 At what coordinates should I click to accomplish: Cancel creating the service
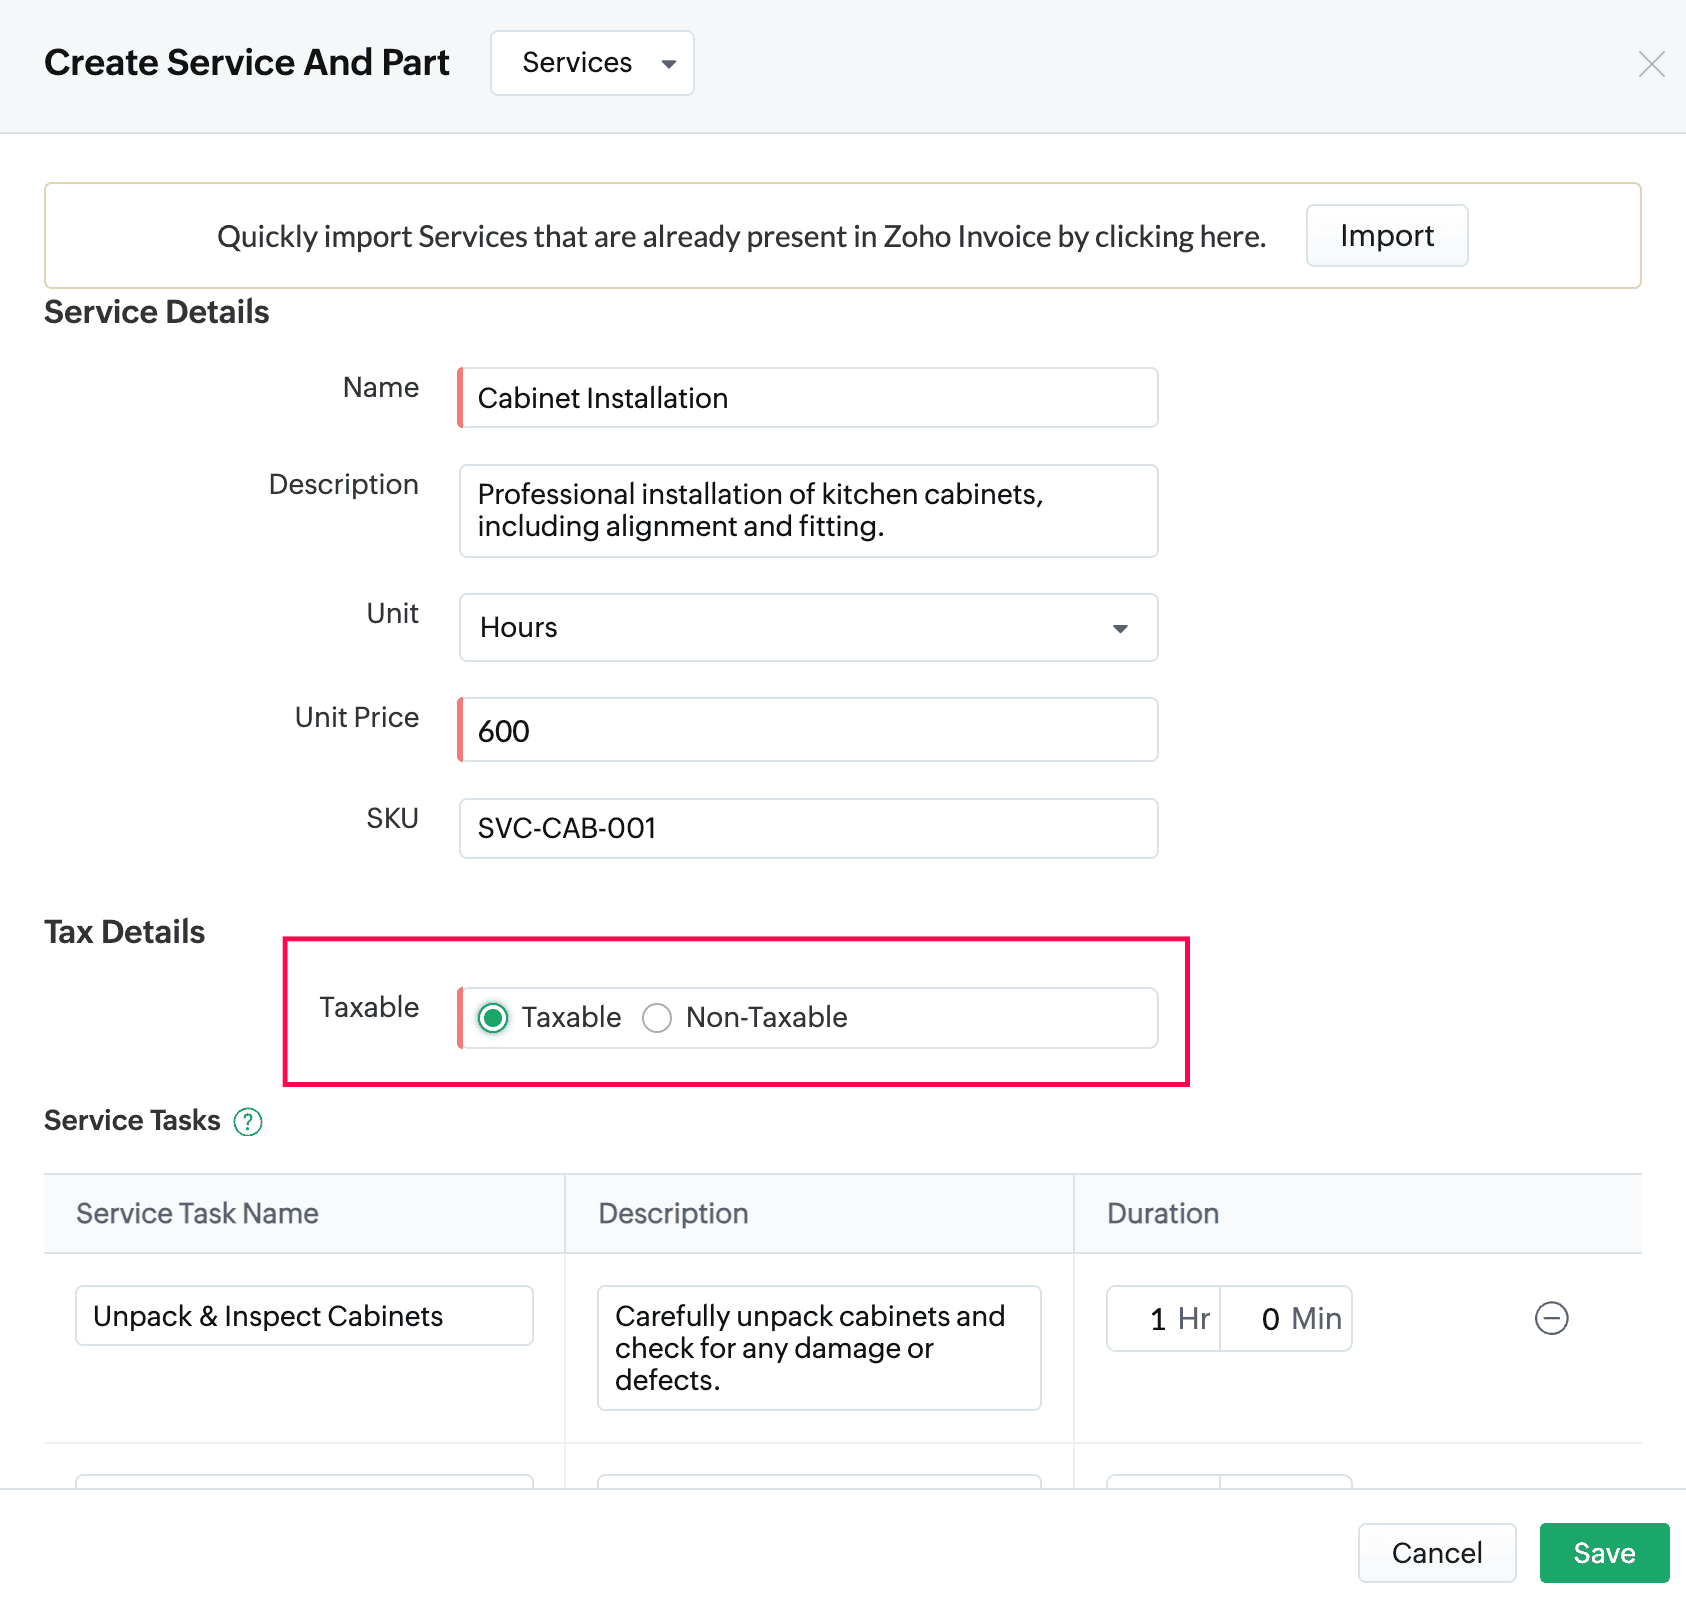click(1436, 1553)
